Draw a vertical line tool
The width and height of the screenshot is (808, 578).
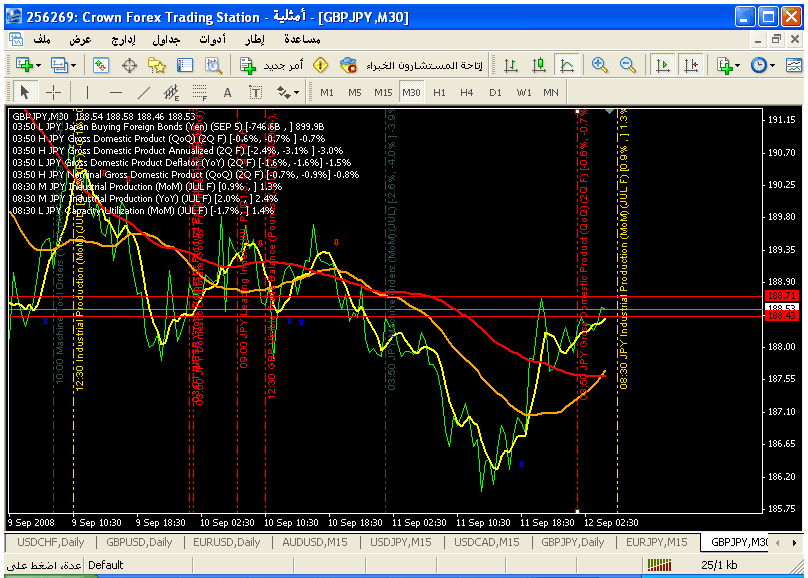pos(87,93)
